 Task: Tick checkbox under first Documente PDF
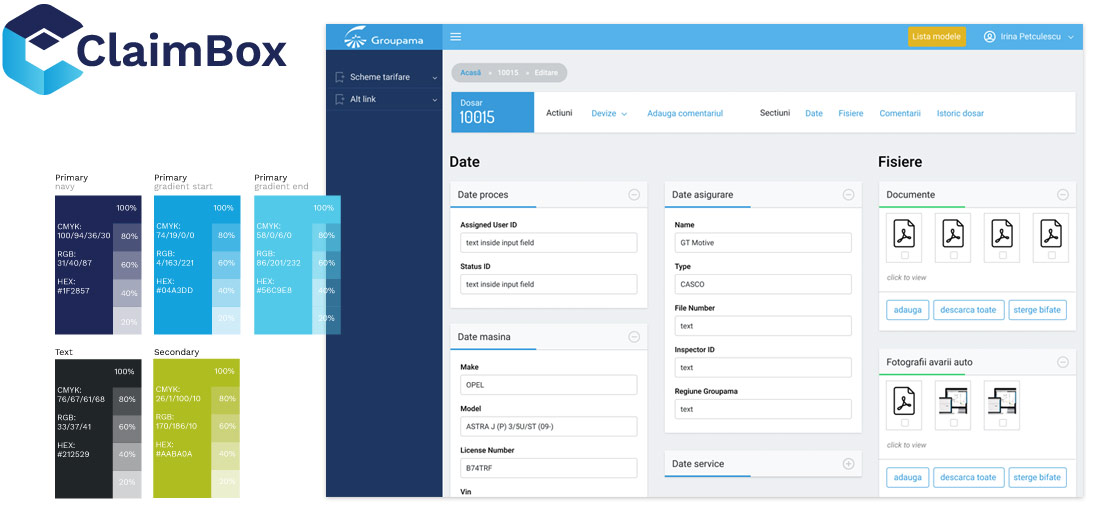pyautogui.click(x=905, y=255)
